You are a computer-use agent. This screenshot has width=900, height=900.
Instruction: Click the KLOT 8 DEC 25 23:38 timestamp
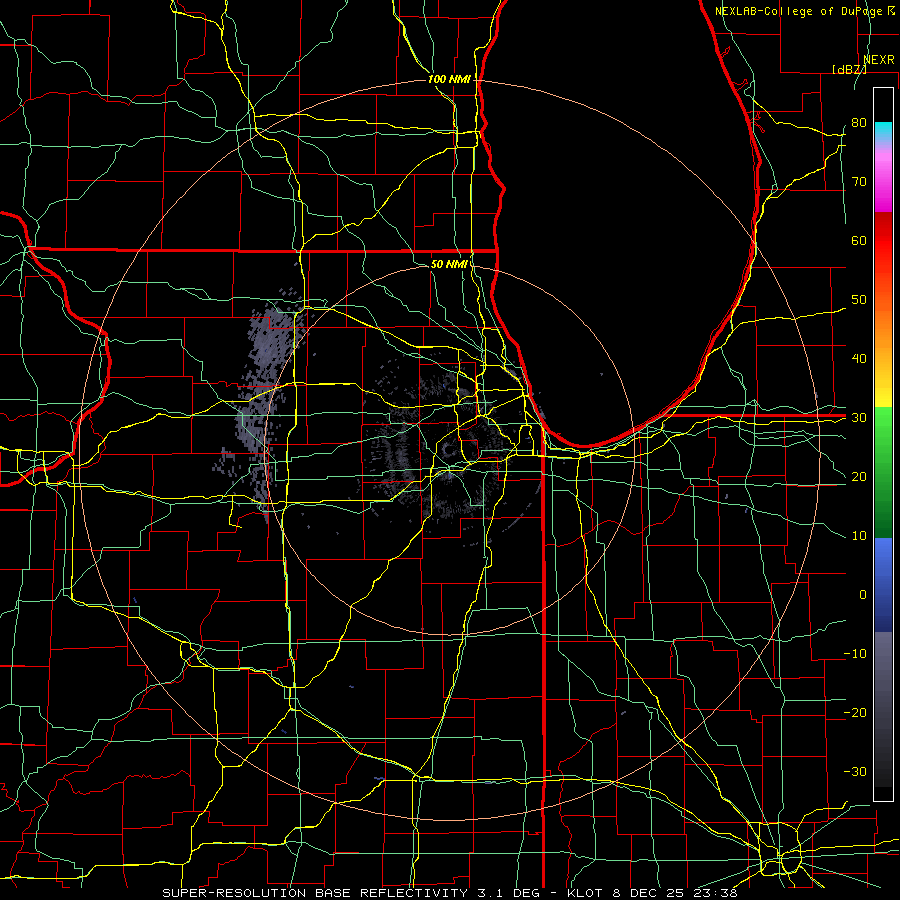(653, 893)
